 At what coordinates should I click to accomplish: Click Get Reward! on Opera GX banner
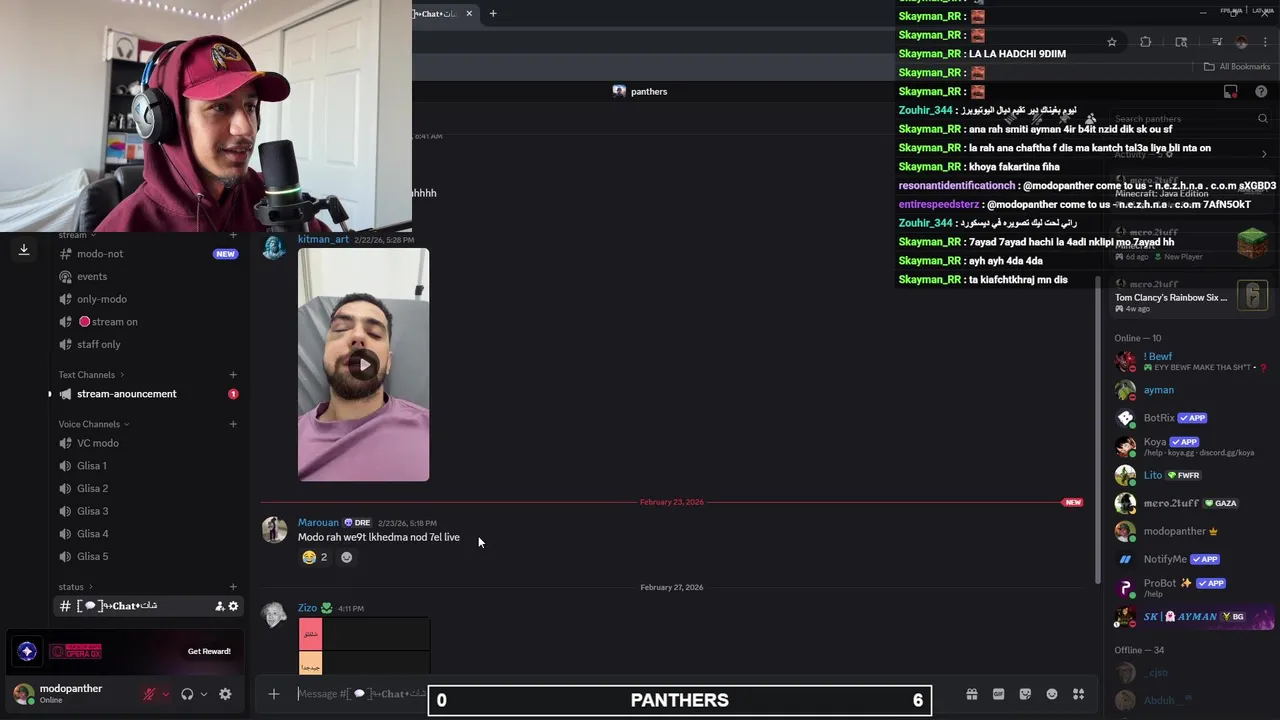click(209, 651)
